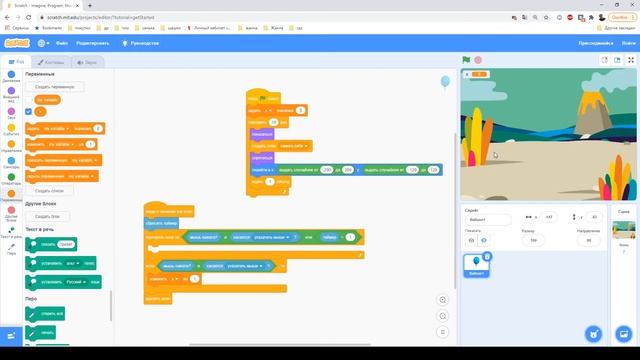
Task: Click the workspace vertical scrollbar
Action: [x=455, y=210]
